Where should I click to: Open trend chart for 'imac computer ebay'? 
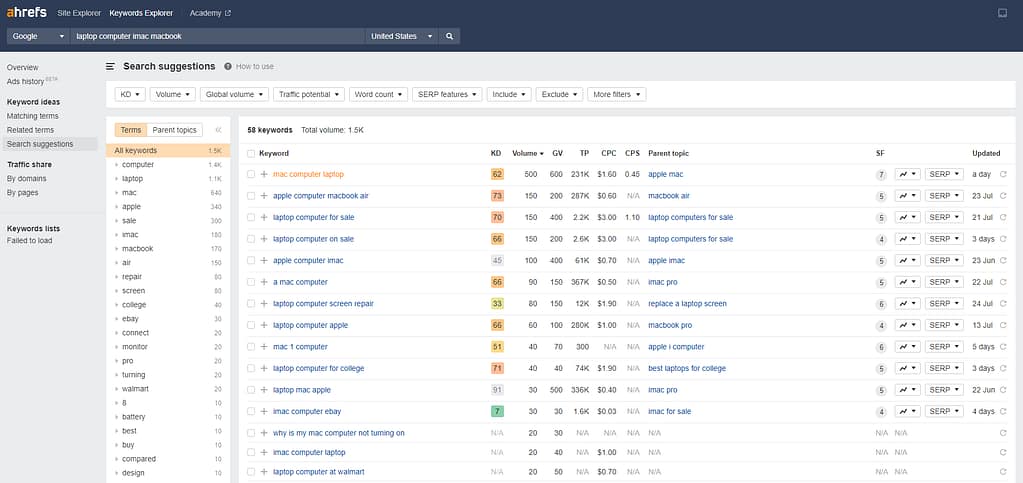point(908,411)
